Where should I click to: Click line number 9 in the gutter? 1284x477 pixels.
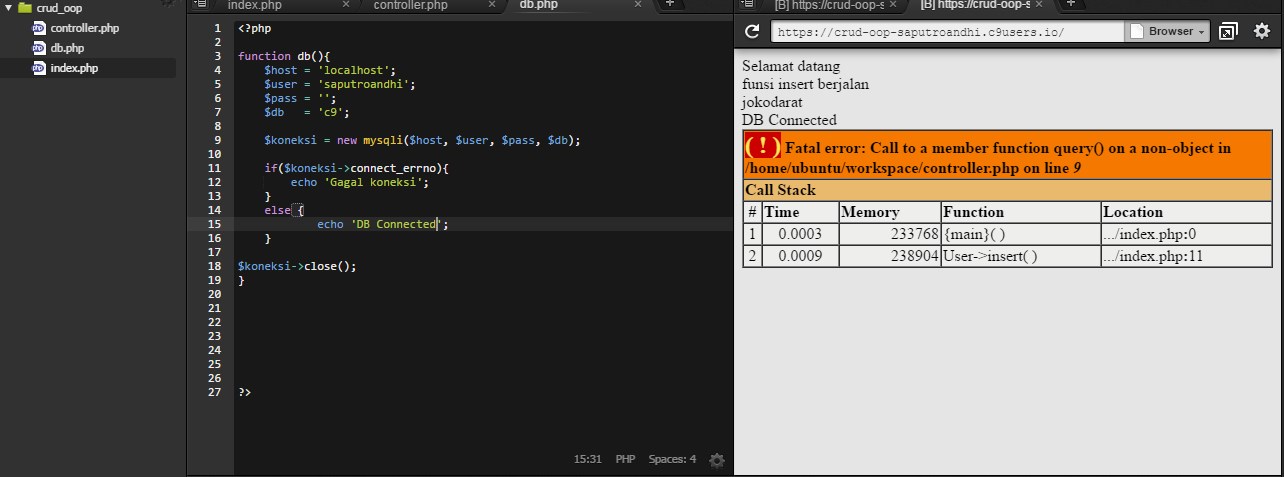[217, 140]
